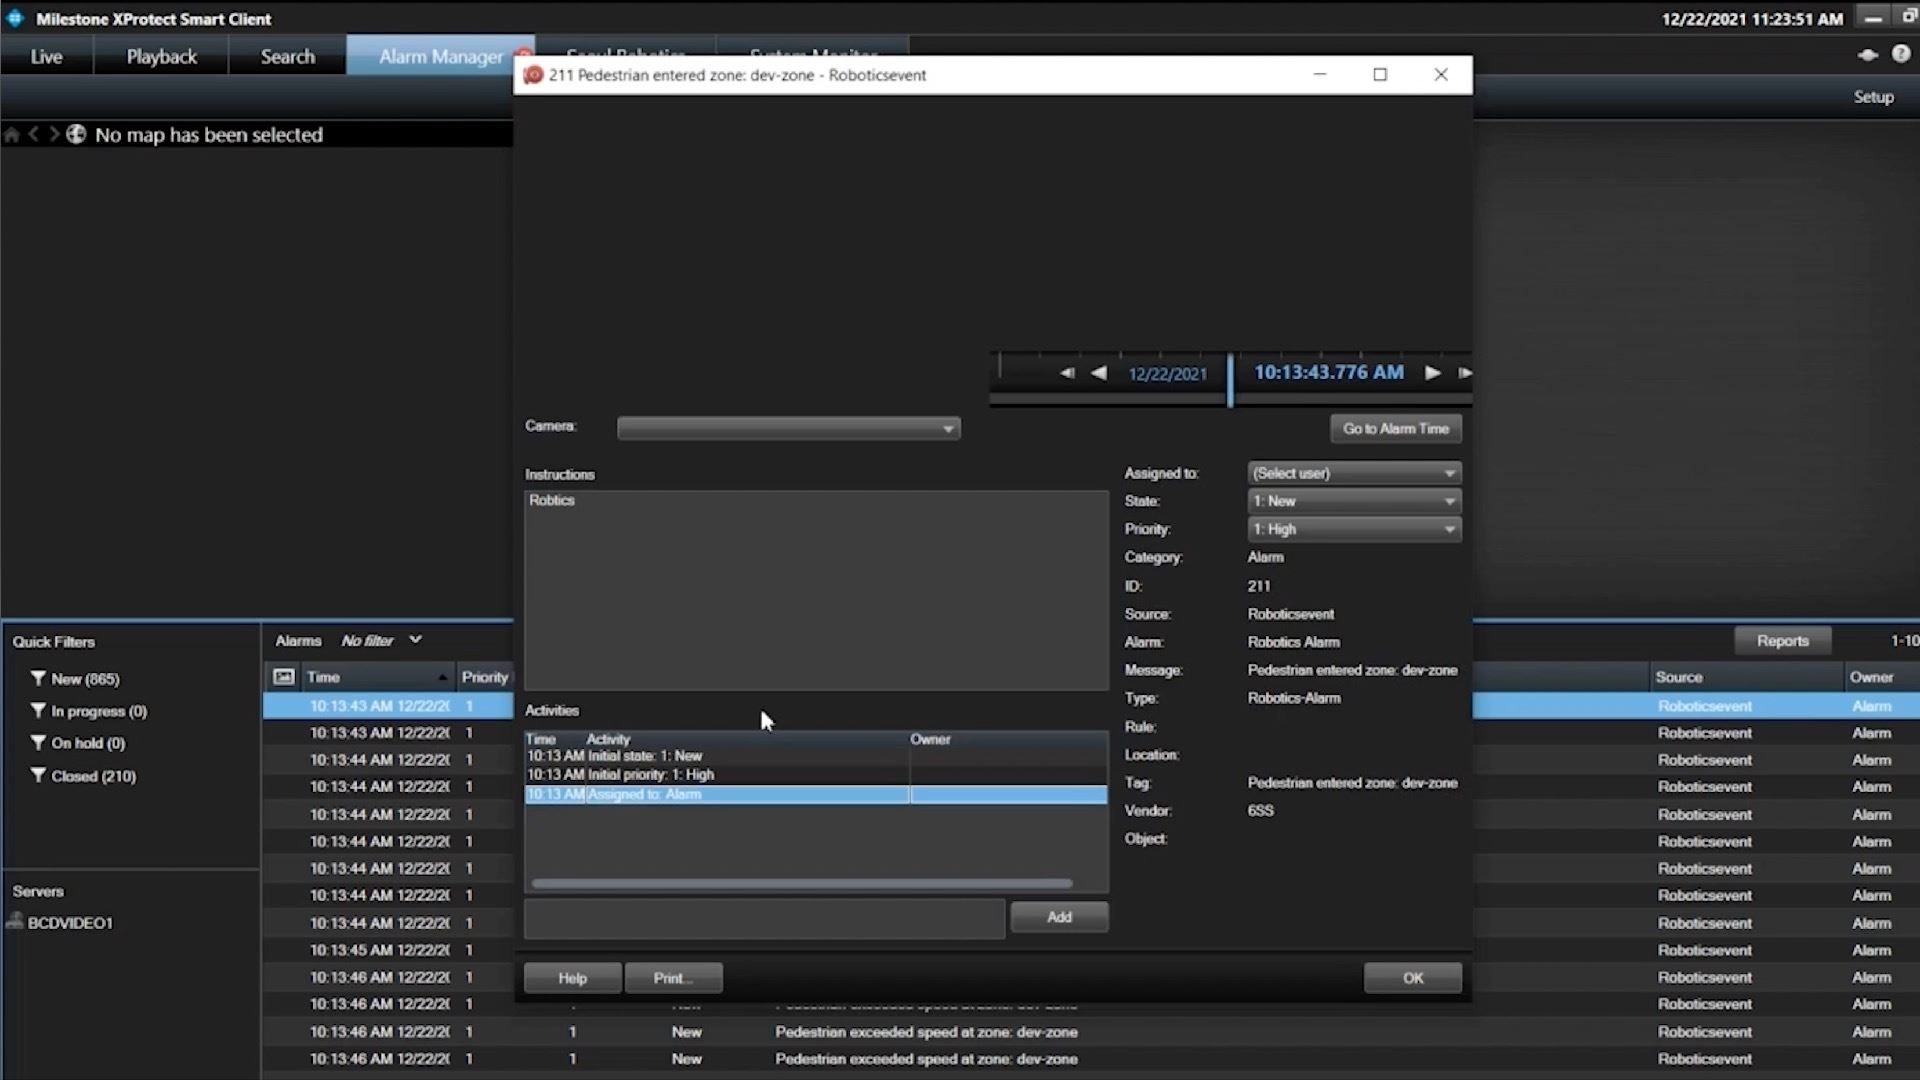This screenshot has width=1920, height=1080.
Task: Click the globe map icon
Action: point(76,134)
